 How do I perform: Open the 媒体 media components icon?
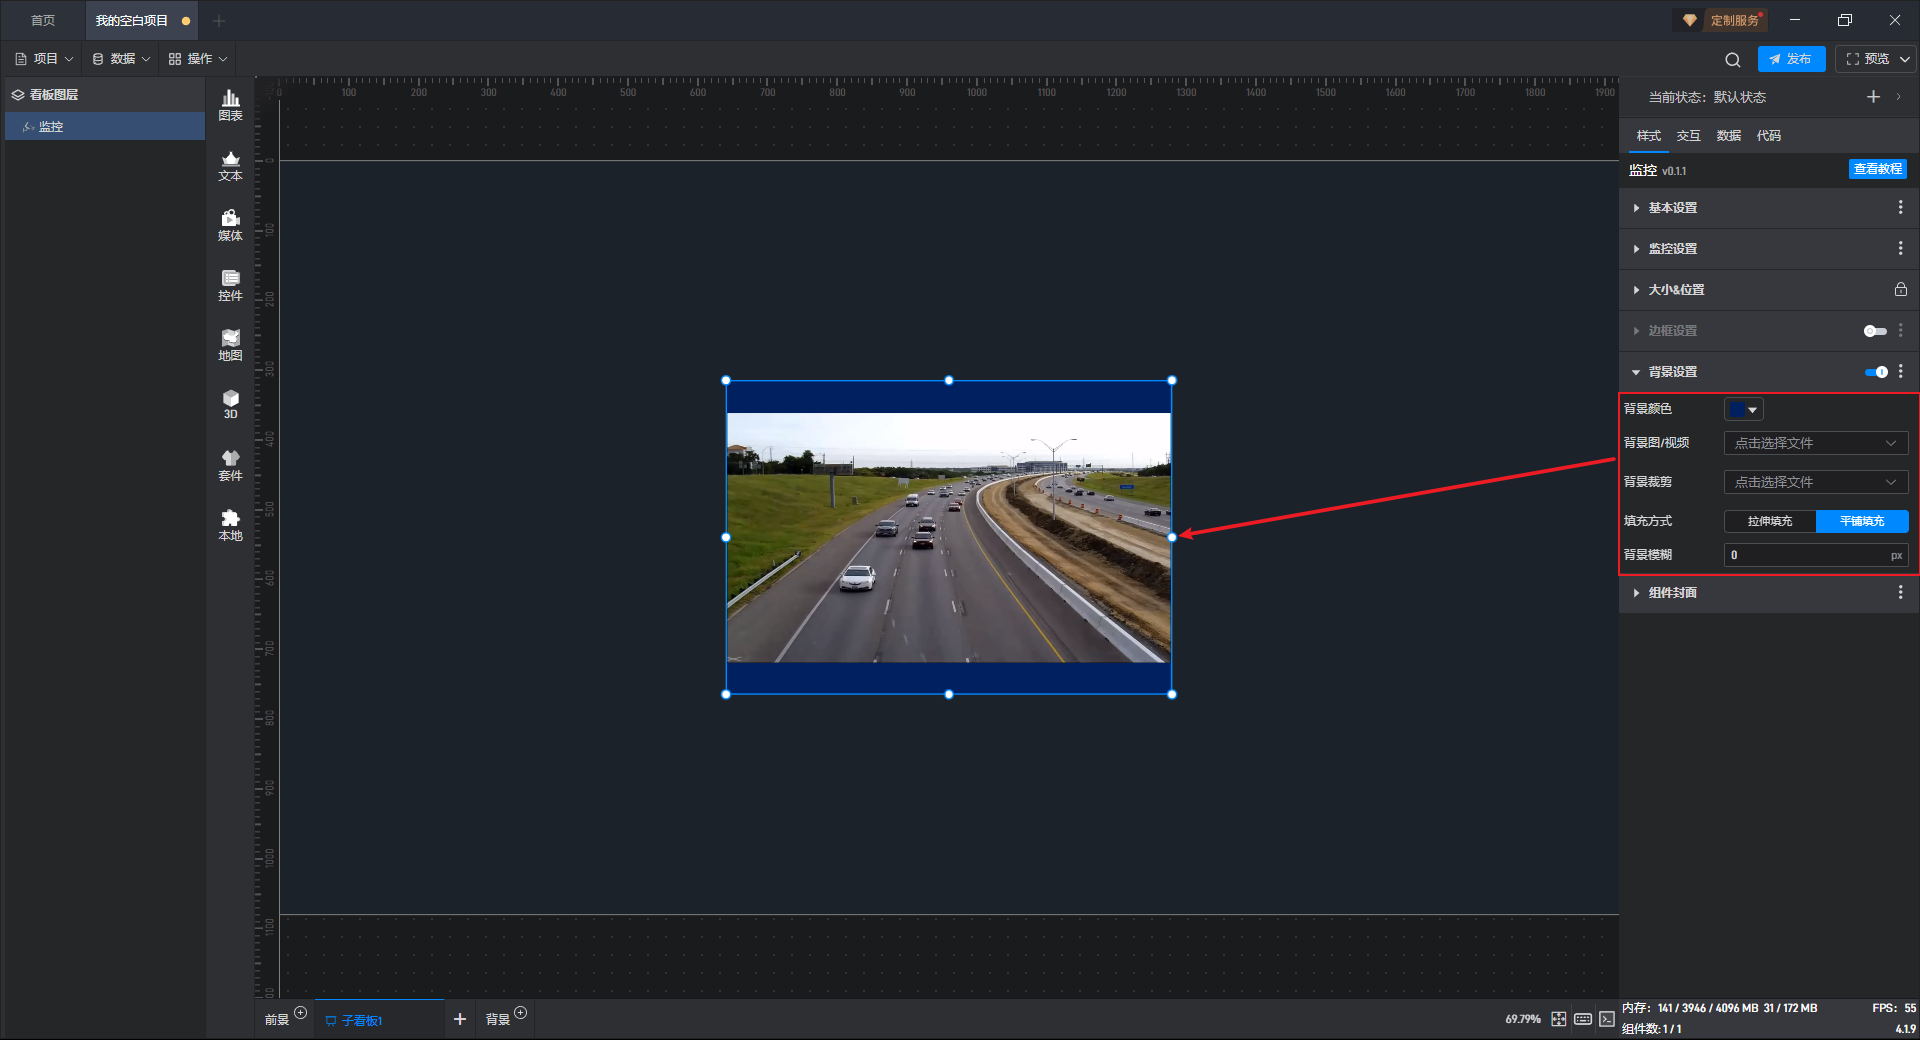(x=230, y=225)
